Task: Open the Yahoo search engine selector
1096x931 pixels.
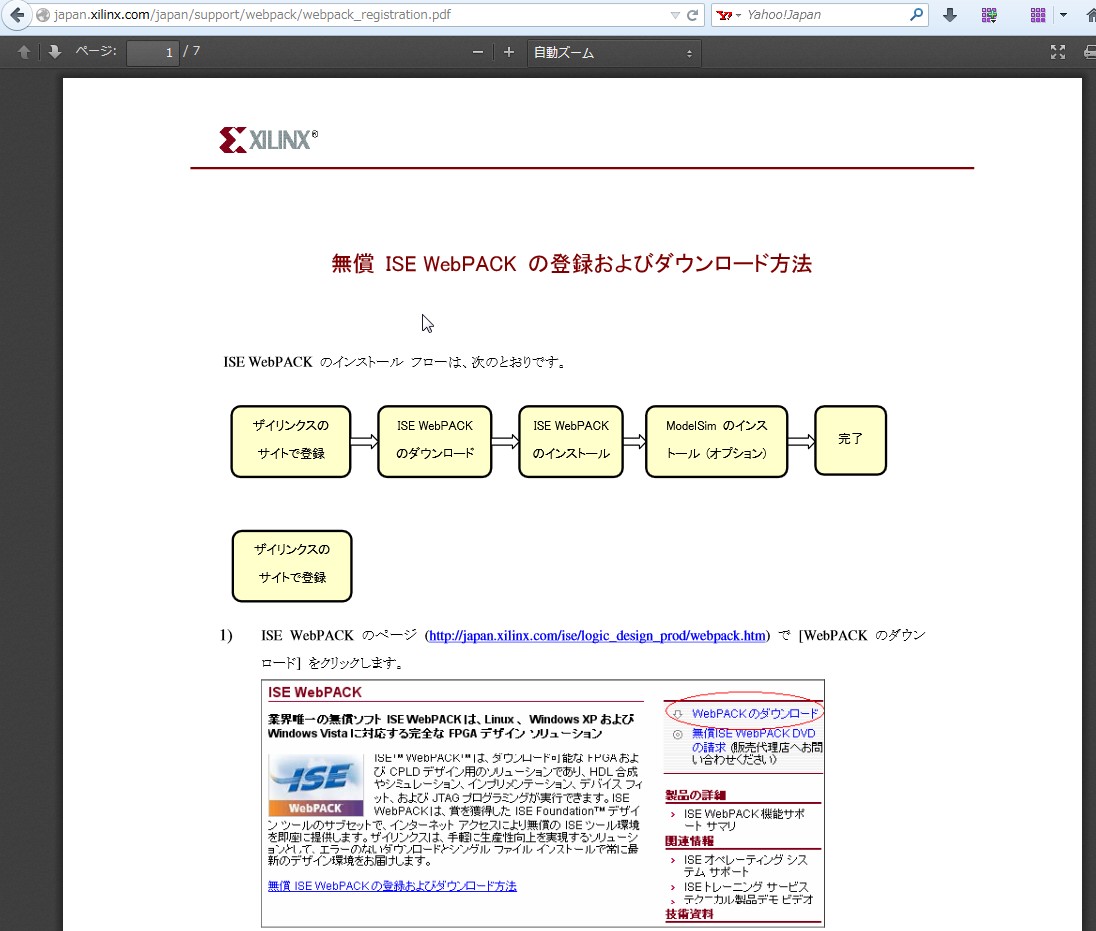Action: pos(728,15)
